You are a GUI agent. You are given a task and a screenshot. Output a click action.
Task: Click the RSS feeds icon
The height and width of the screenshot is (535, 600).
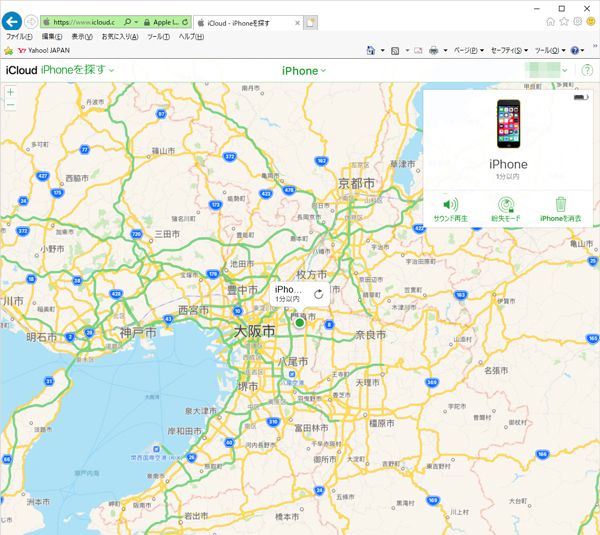tap(395, 51)
